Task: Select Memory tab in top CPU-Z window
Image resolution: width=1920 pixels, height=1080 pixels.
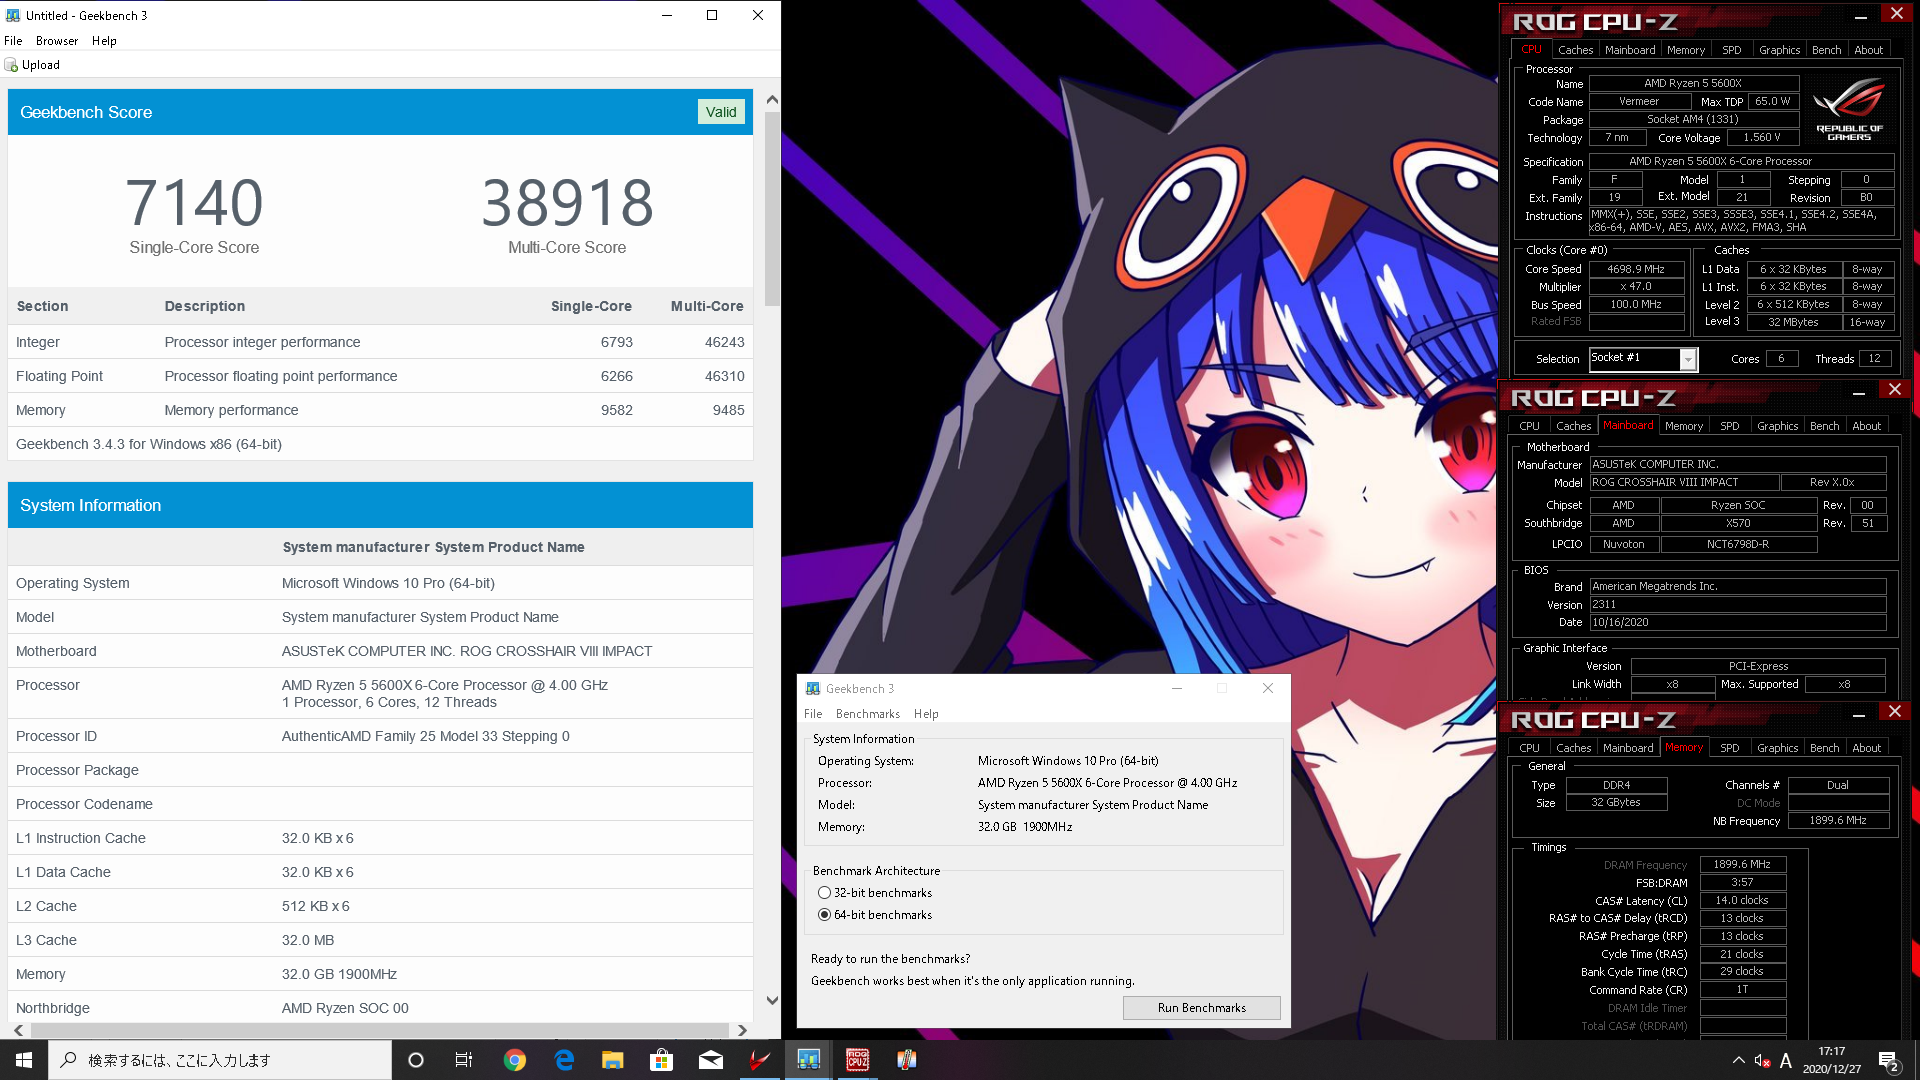Action: (1686, 50)
